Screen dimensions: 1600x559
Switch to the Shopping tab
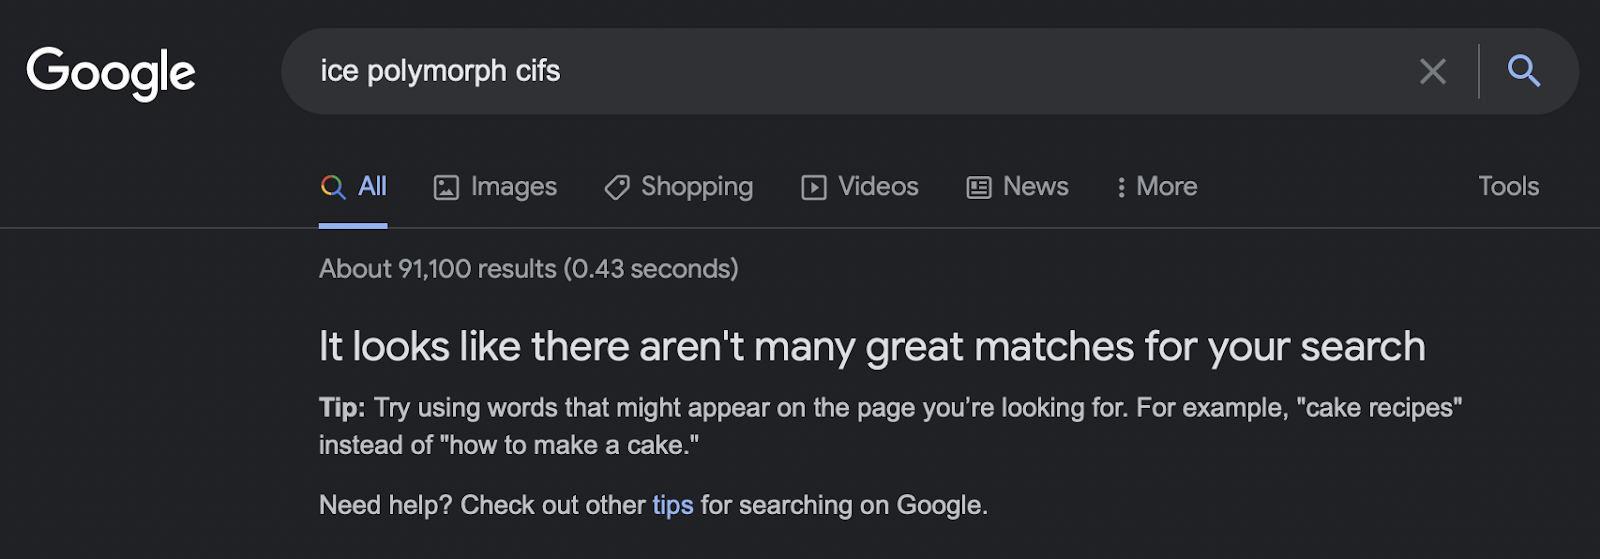coord(679,187)
